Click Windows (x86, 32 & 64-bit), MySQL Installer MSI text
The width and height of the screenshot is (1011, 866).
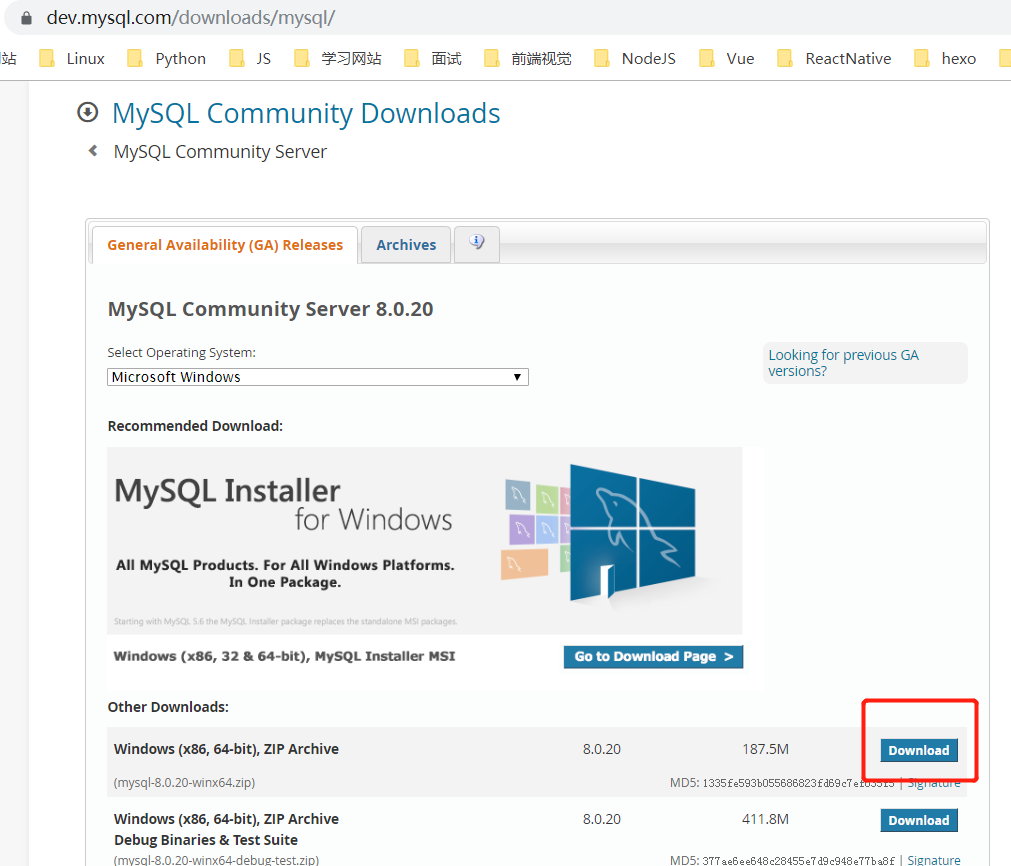point(284,656)
